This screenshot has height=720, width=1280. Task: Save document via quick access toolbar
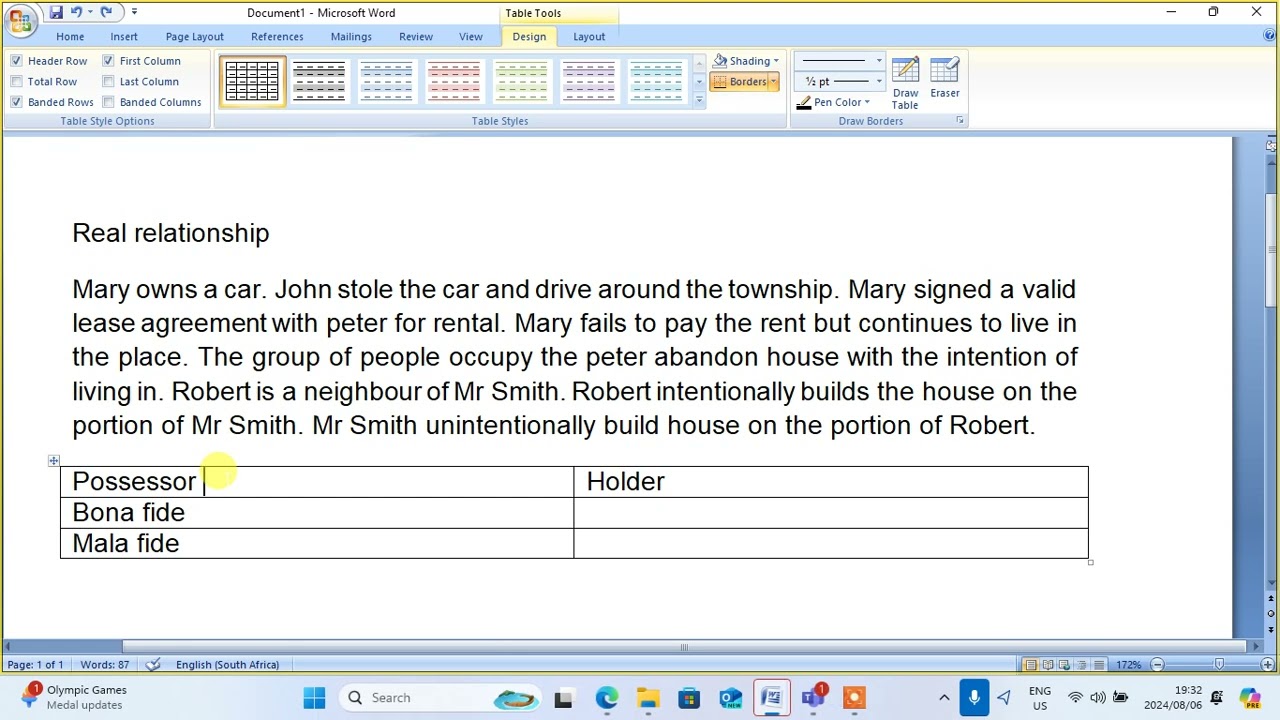coord(56,12)
